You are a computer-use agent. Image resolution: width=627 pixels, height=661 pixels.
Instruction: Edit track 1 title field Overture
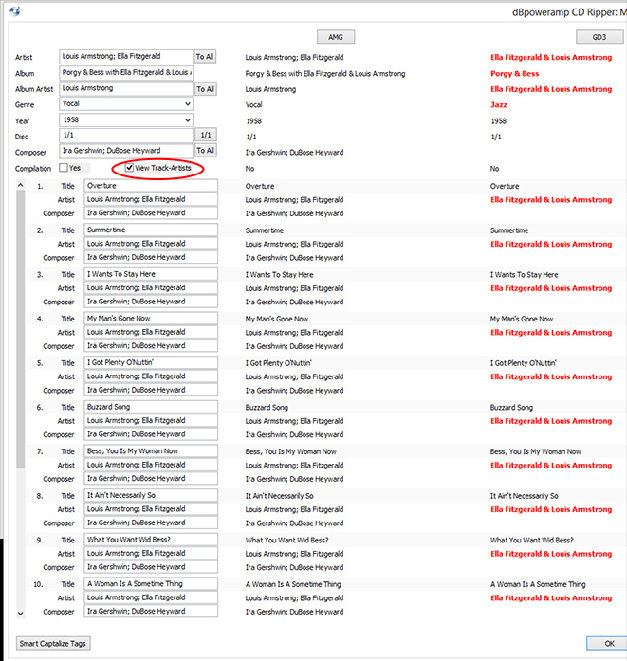[x=151, y=186]
